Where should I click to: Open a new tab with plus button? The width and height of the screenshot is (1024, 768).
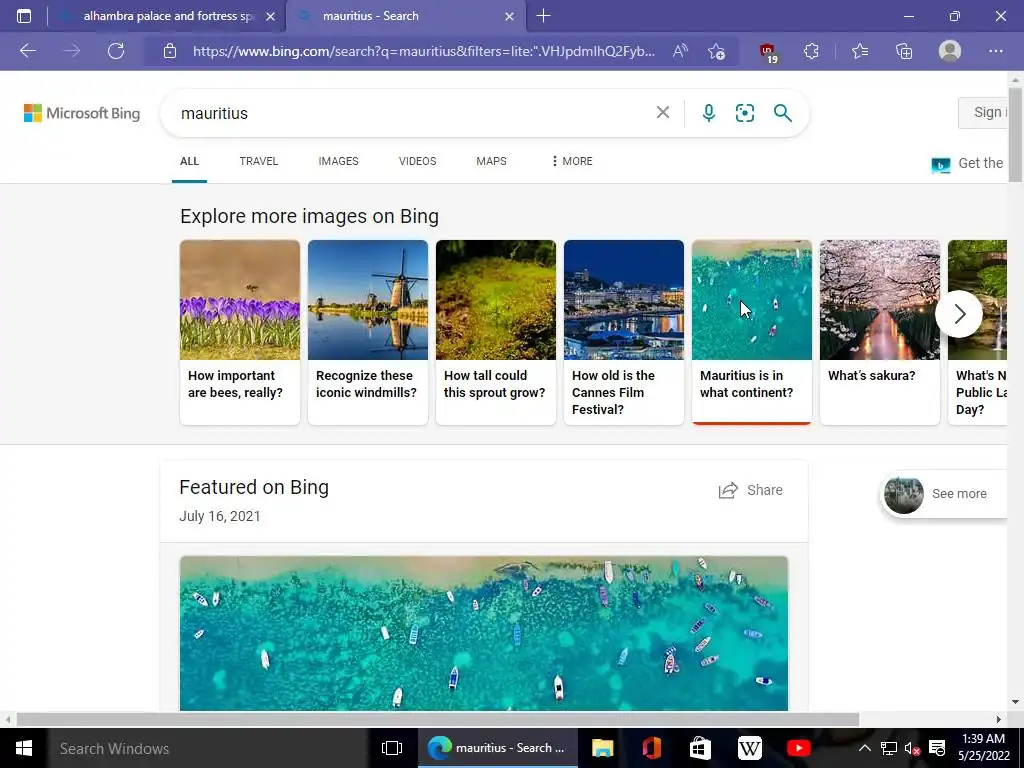[x=543, y=16]
